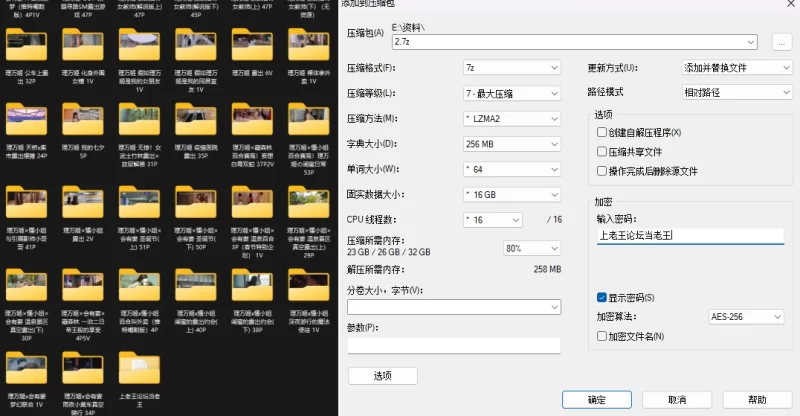Close the 添加到压缩包 dialog with X
The height and width of the screenshot is (416, 800).
[x=790, y=3]
